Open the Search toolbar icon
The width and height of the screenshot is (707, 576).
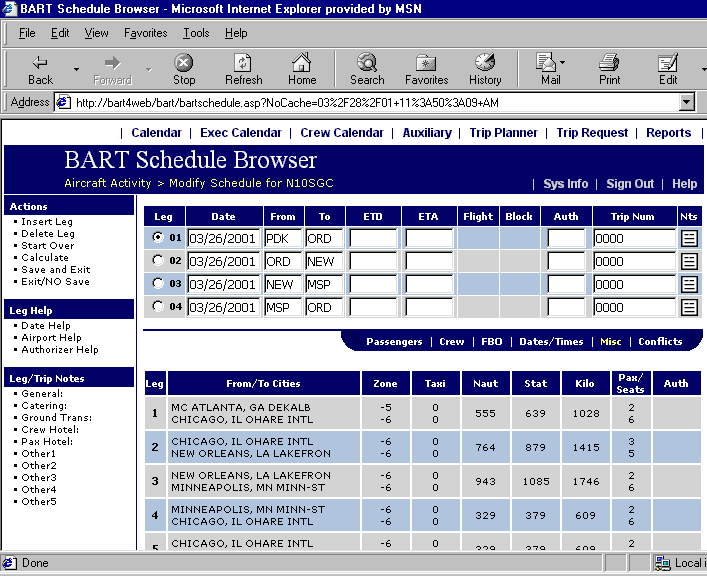(367, 69)
